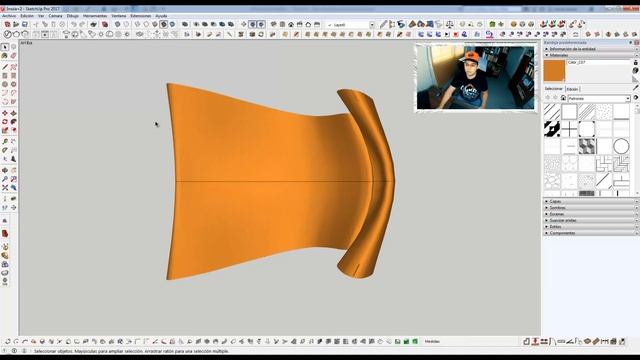
Task: Click the materials Home library icon
Action: [x=563, y=98]
